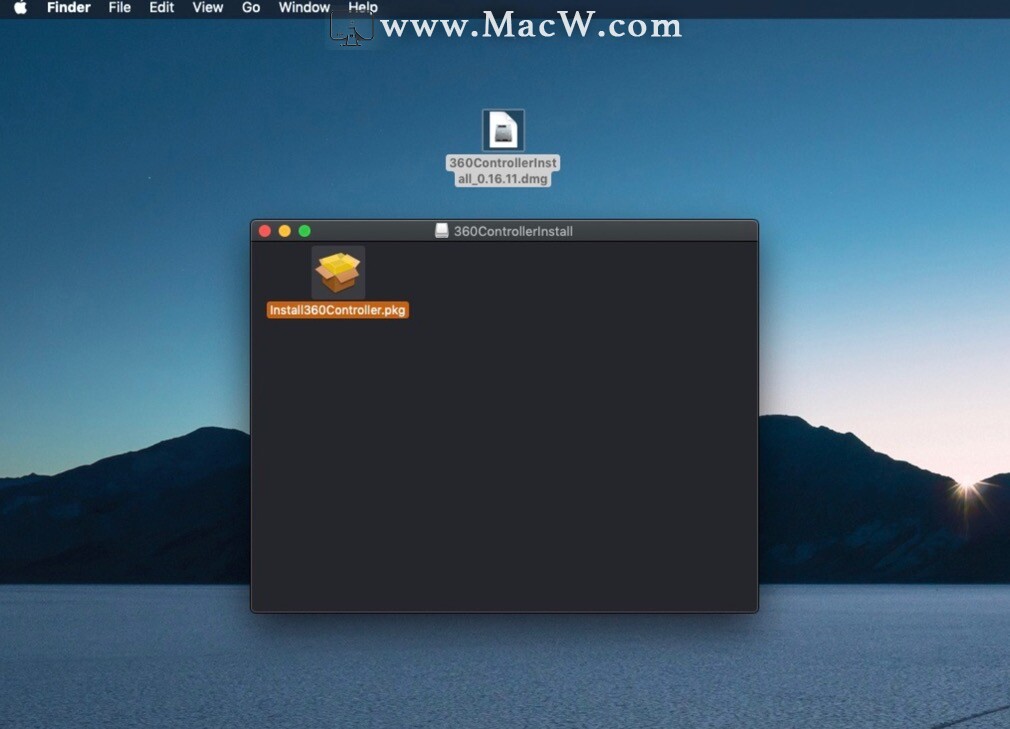
Task: Click the 360ControllerInstall window title text
Action: (513, 231)
